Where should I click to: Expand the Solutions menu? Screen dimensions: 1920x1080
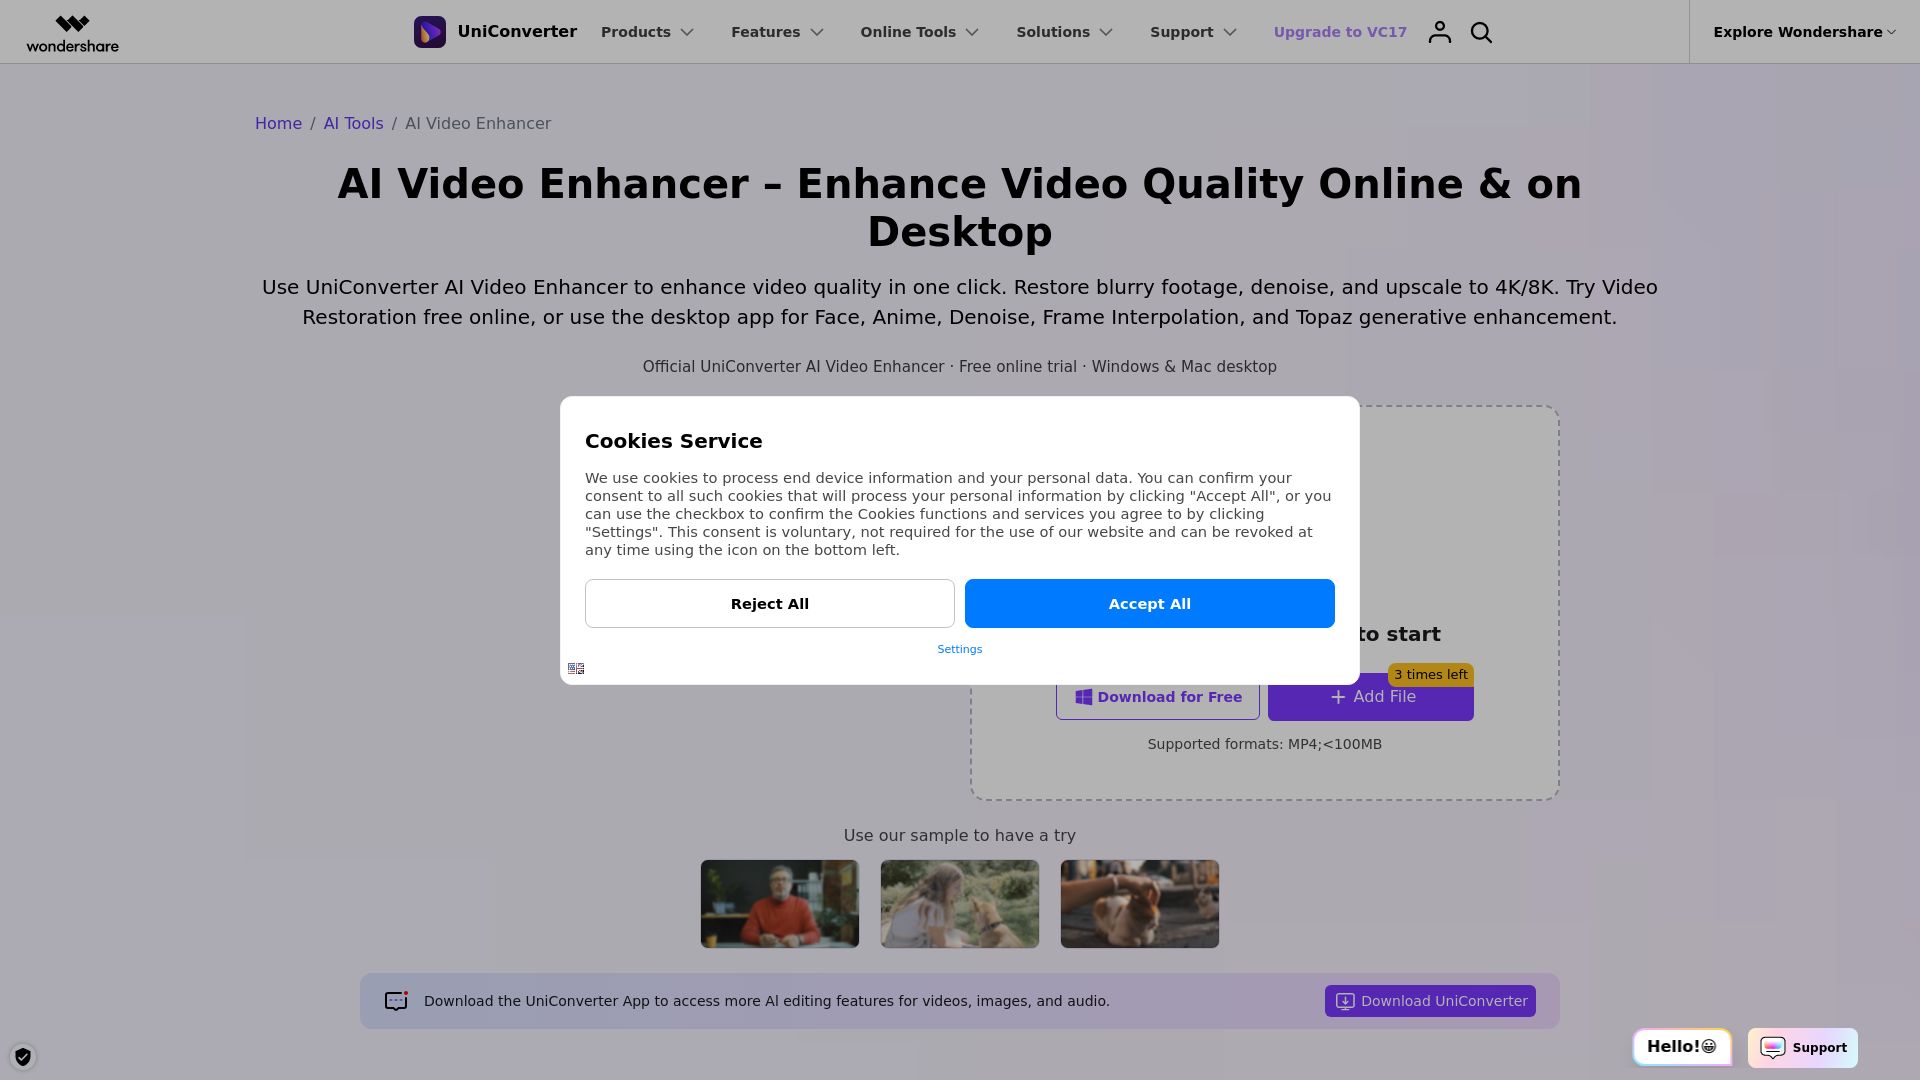(x=1064, y=32)
